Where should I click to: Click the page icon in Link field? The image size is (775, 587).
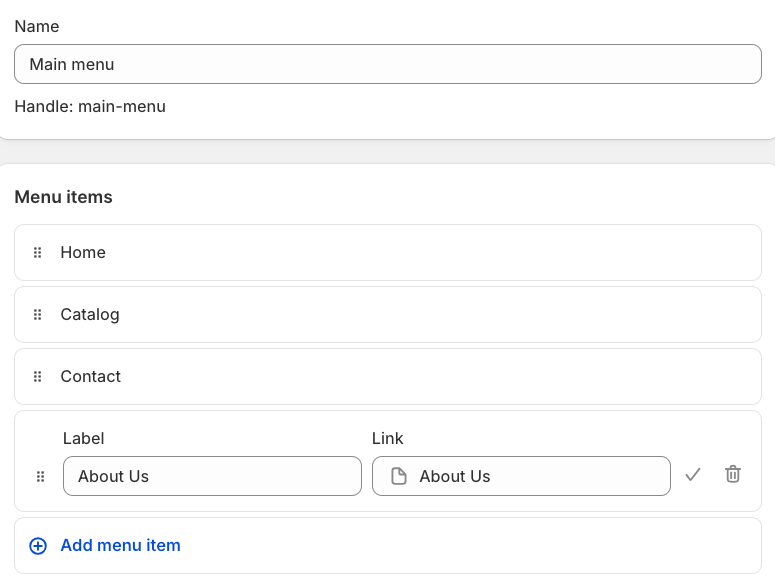pos(398,476)
